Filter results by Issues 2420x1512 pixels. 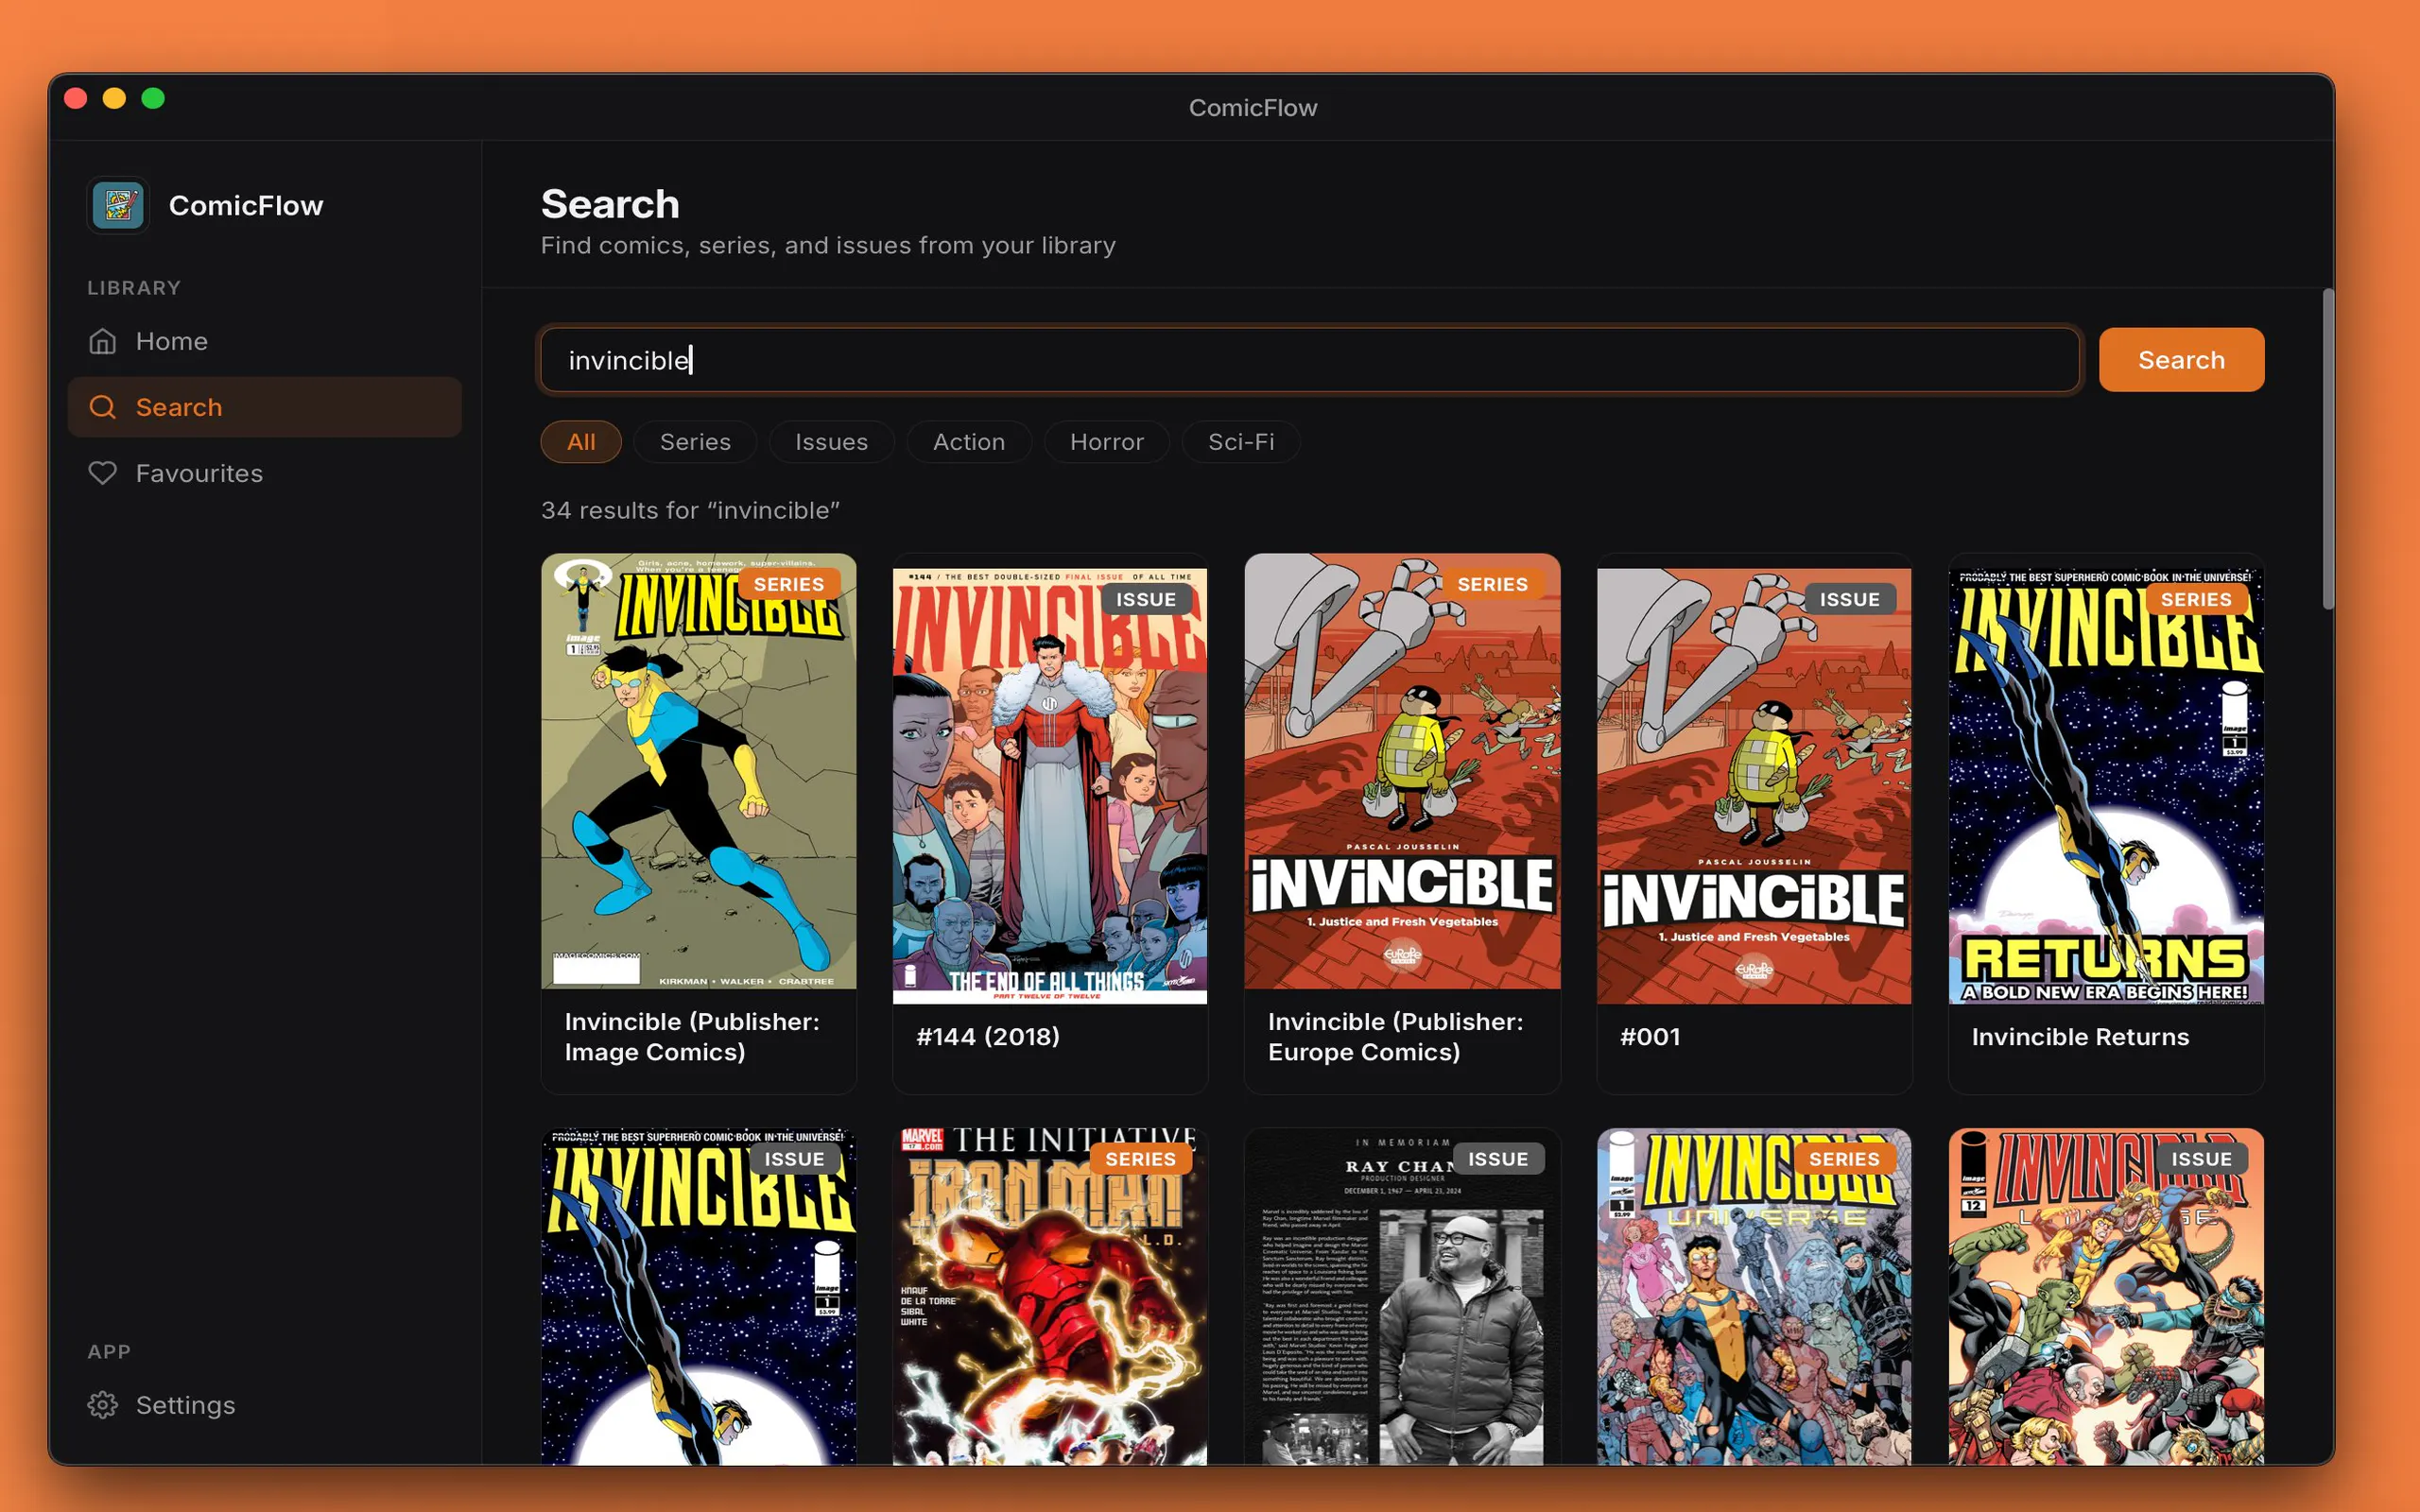click(x=831, y=442)
